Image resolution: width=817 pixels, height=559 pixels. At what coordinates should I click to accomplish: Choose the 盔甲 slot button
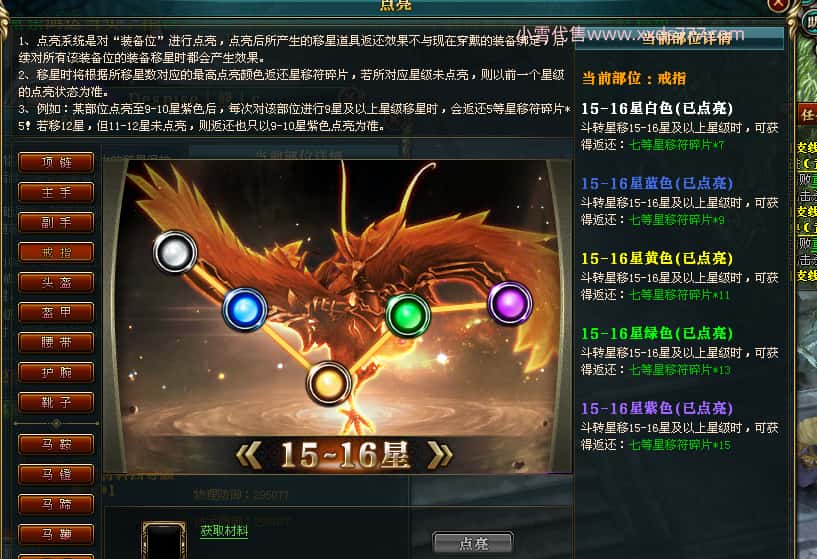click(x=56, y=313)
